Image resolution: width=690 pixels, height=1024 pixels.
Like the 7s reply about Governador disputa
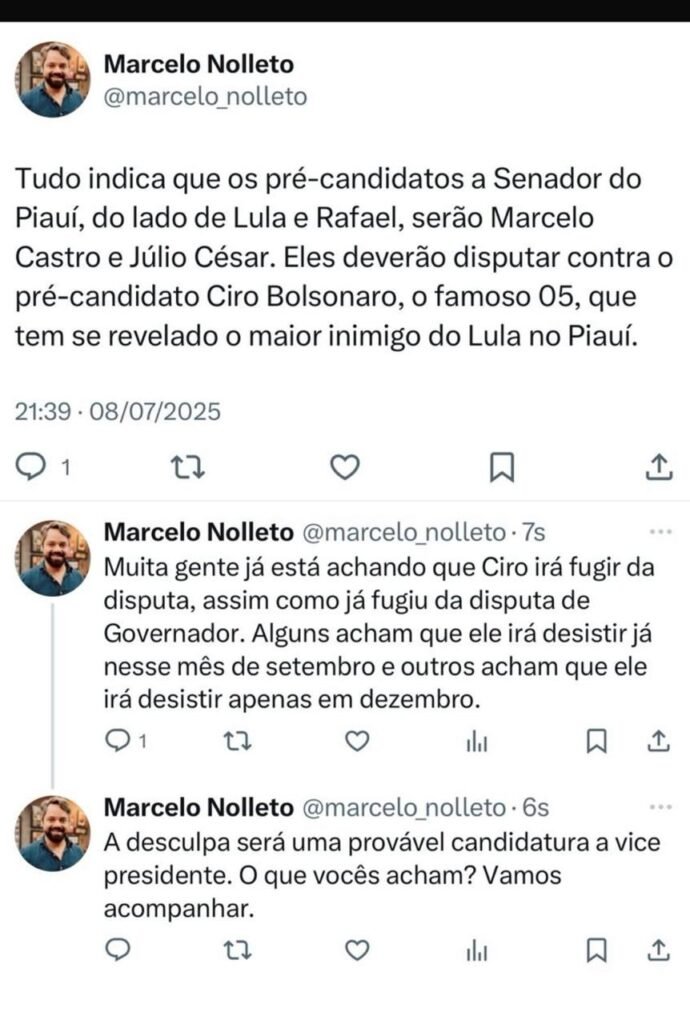point(357,740)
